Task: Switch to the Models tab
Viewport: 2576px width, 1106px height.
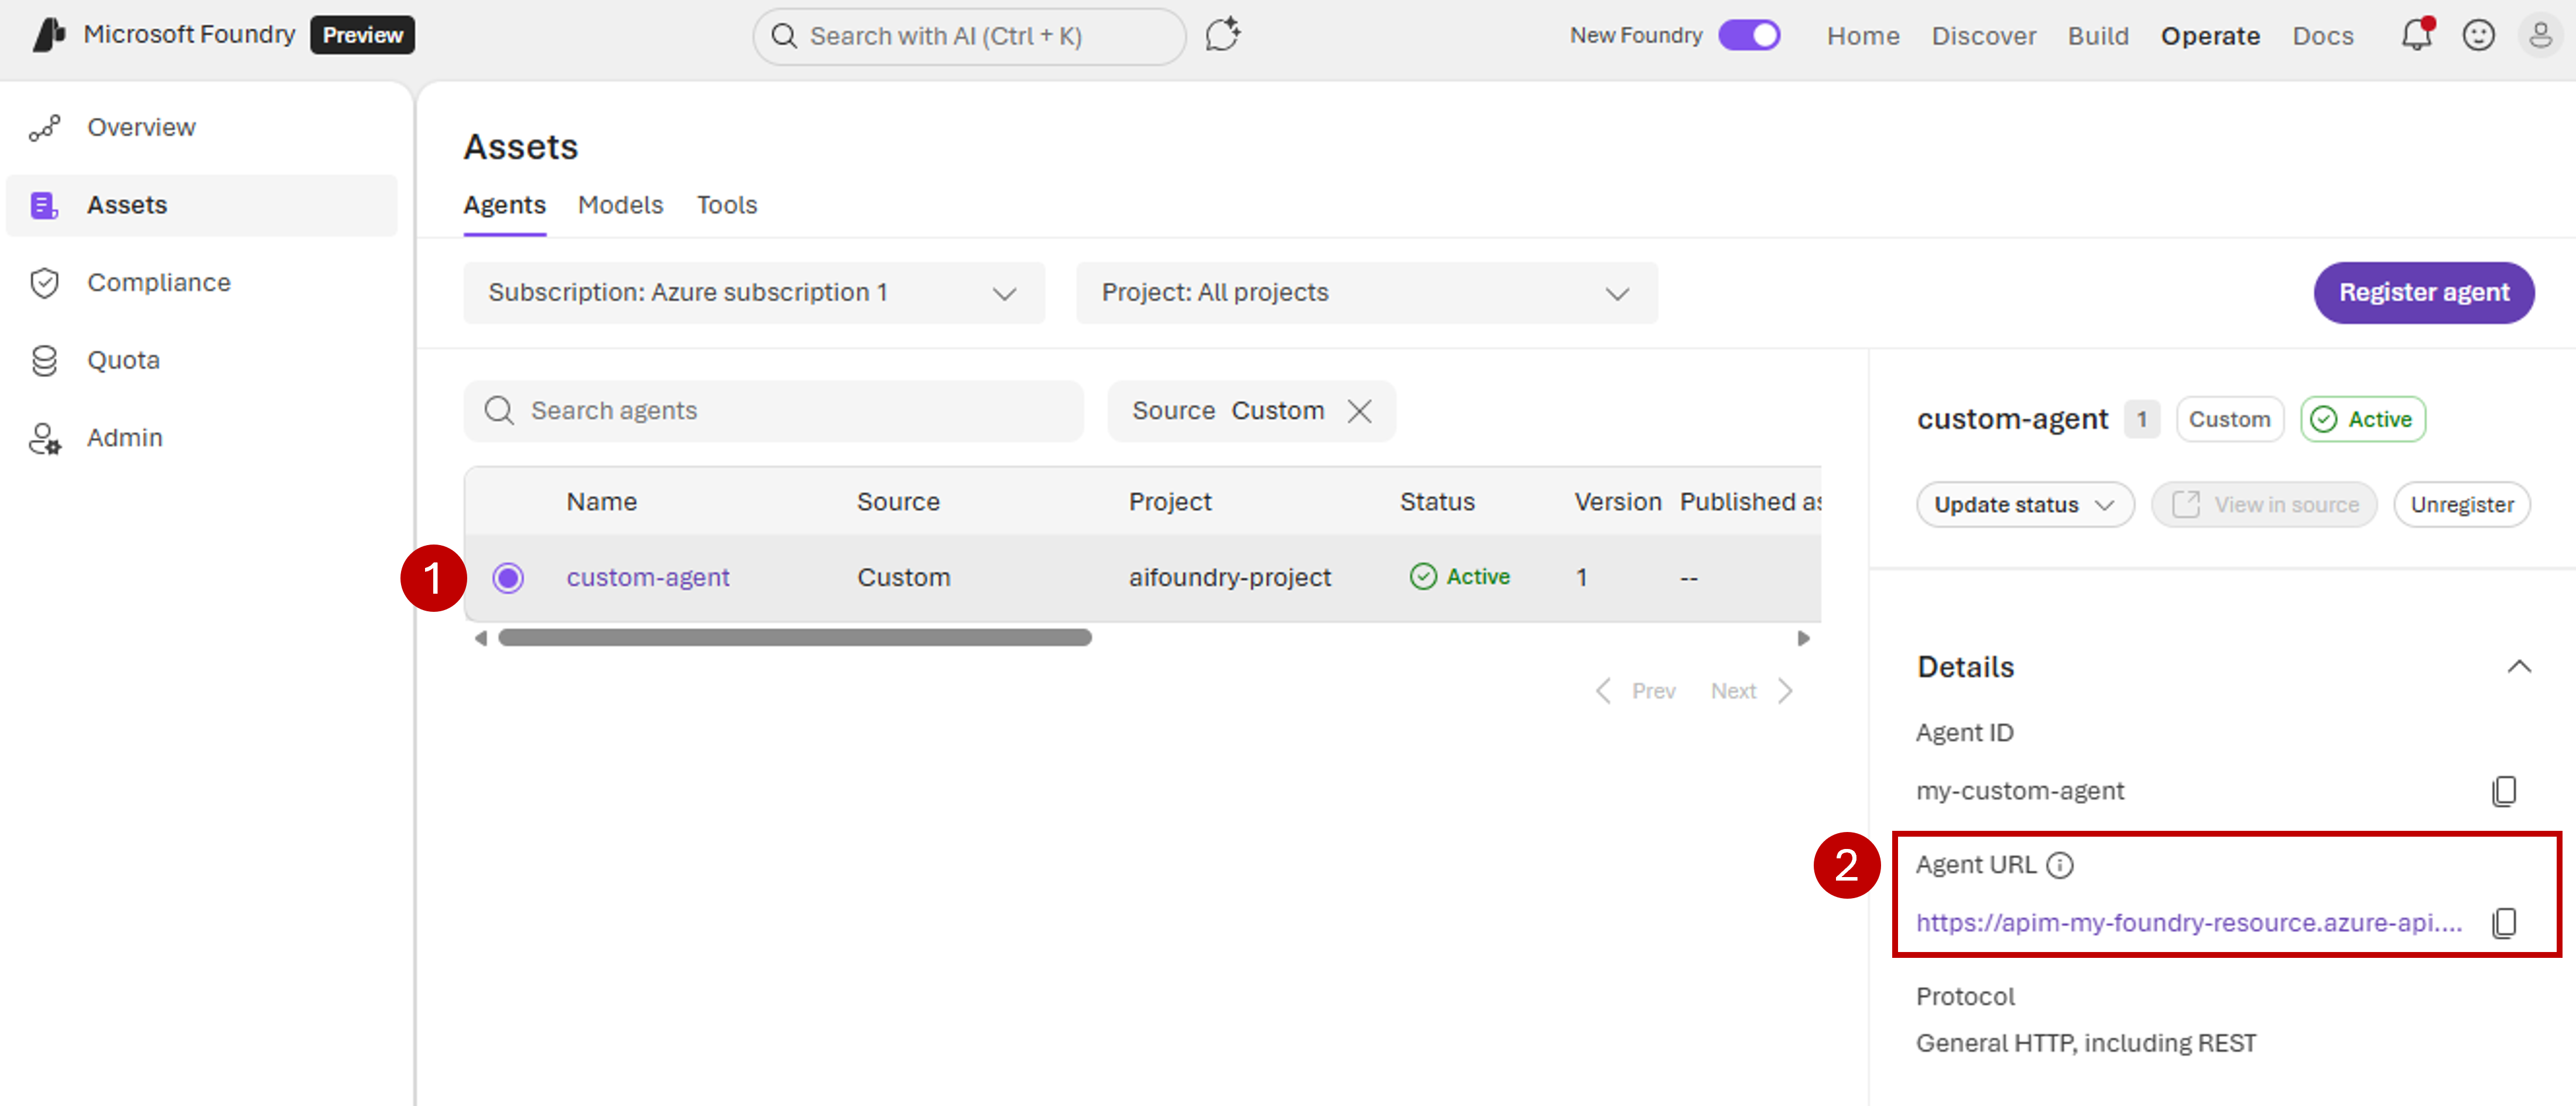Action: pos(620,205)
